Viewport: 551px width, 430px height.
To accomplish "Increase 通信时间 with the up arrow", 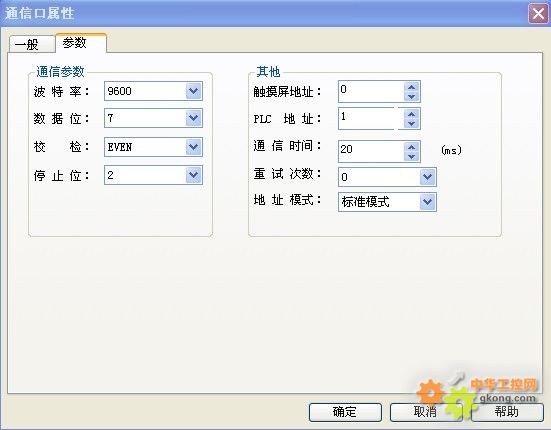I will click(x=411, y=147).
